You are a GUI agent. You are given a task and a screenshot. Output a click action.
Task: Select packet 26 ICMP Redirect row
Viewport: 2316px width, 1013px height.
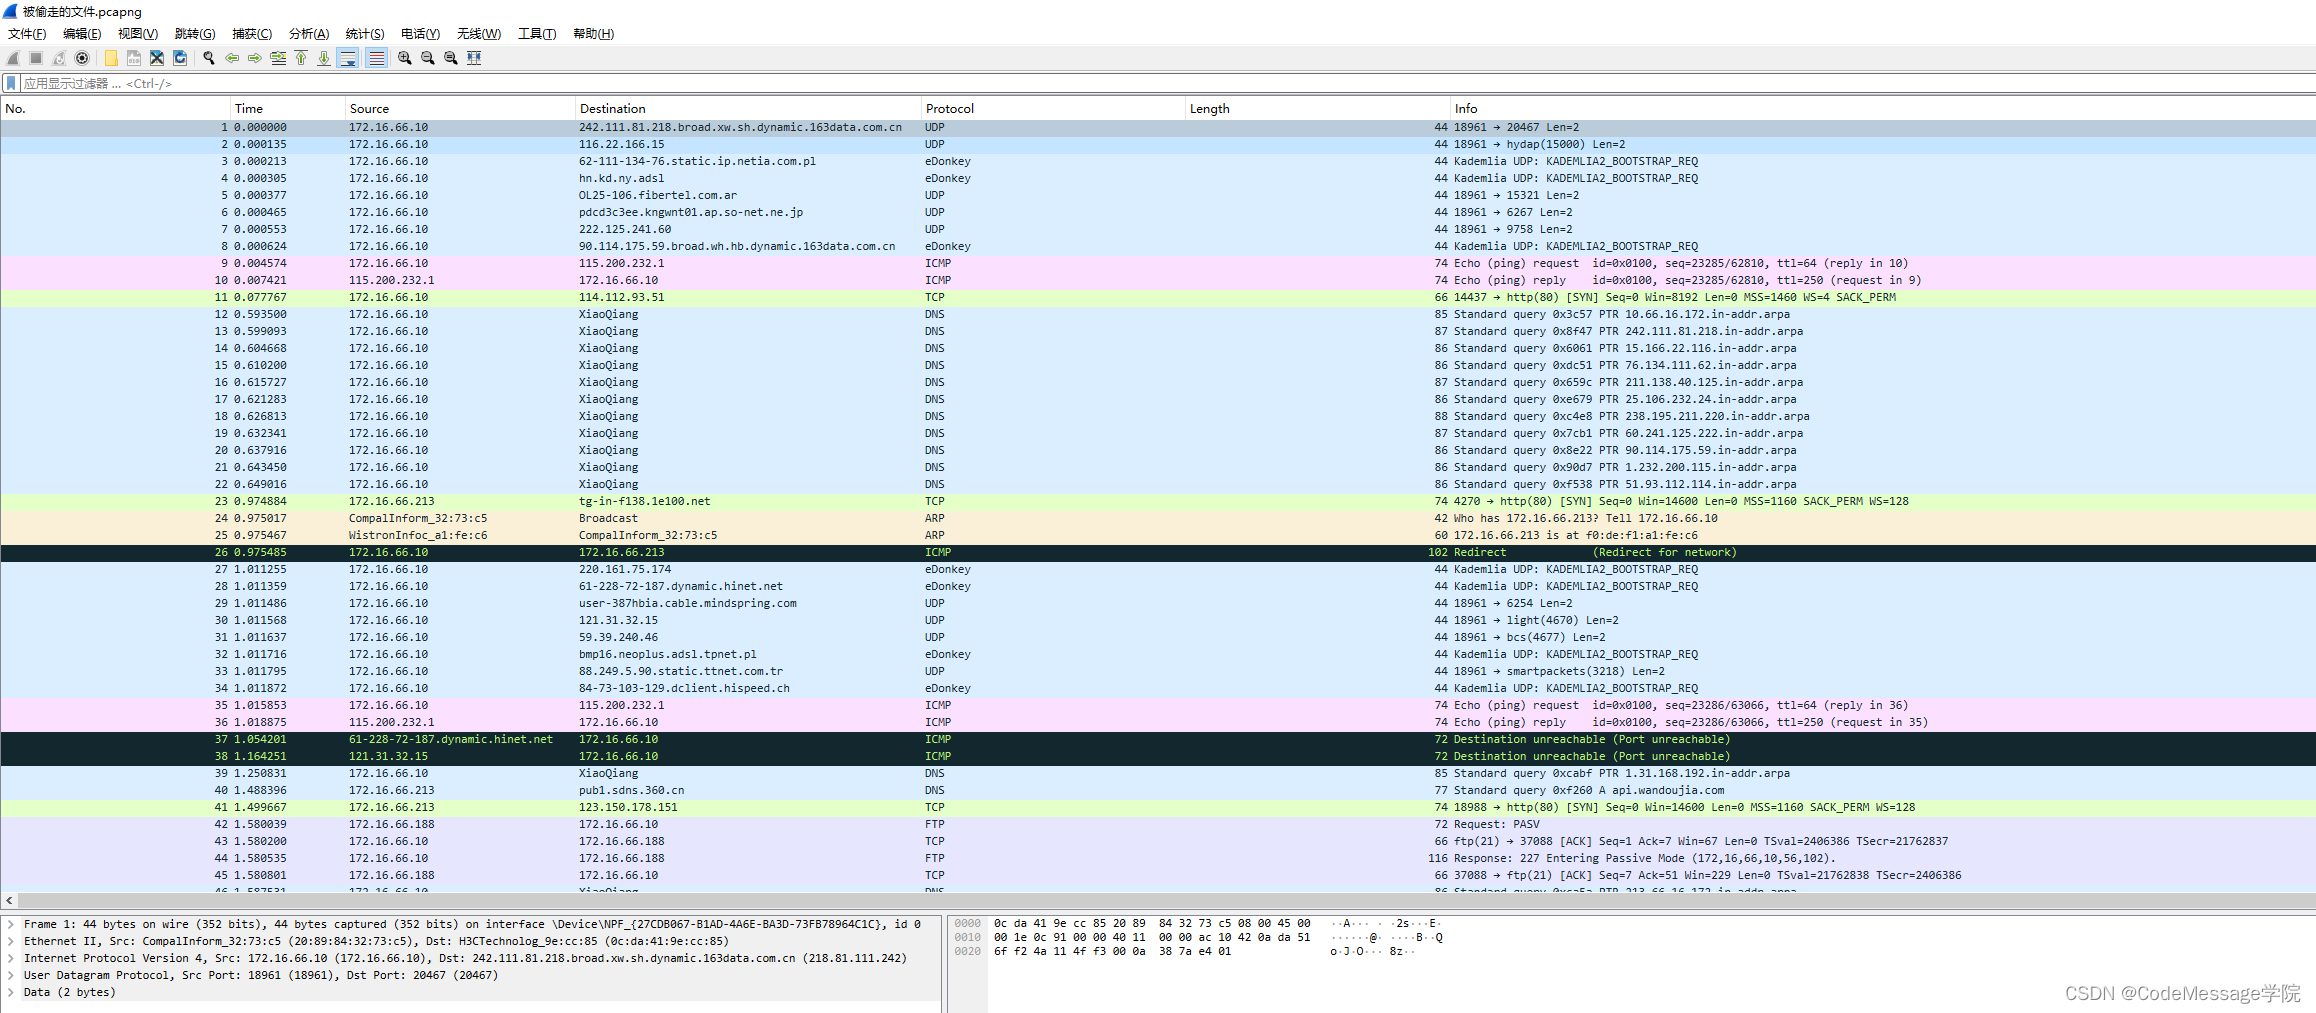[x=1158, y=553]
